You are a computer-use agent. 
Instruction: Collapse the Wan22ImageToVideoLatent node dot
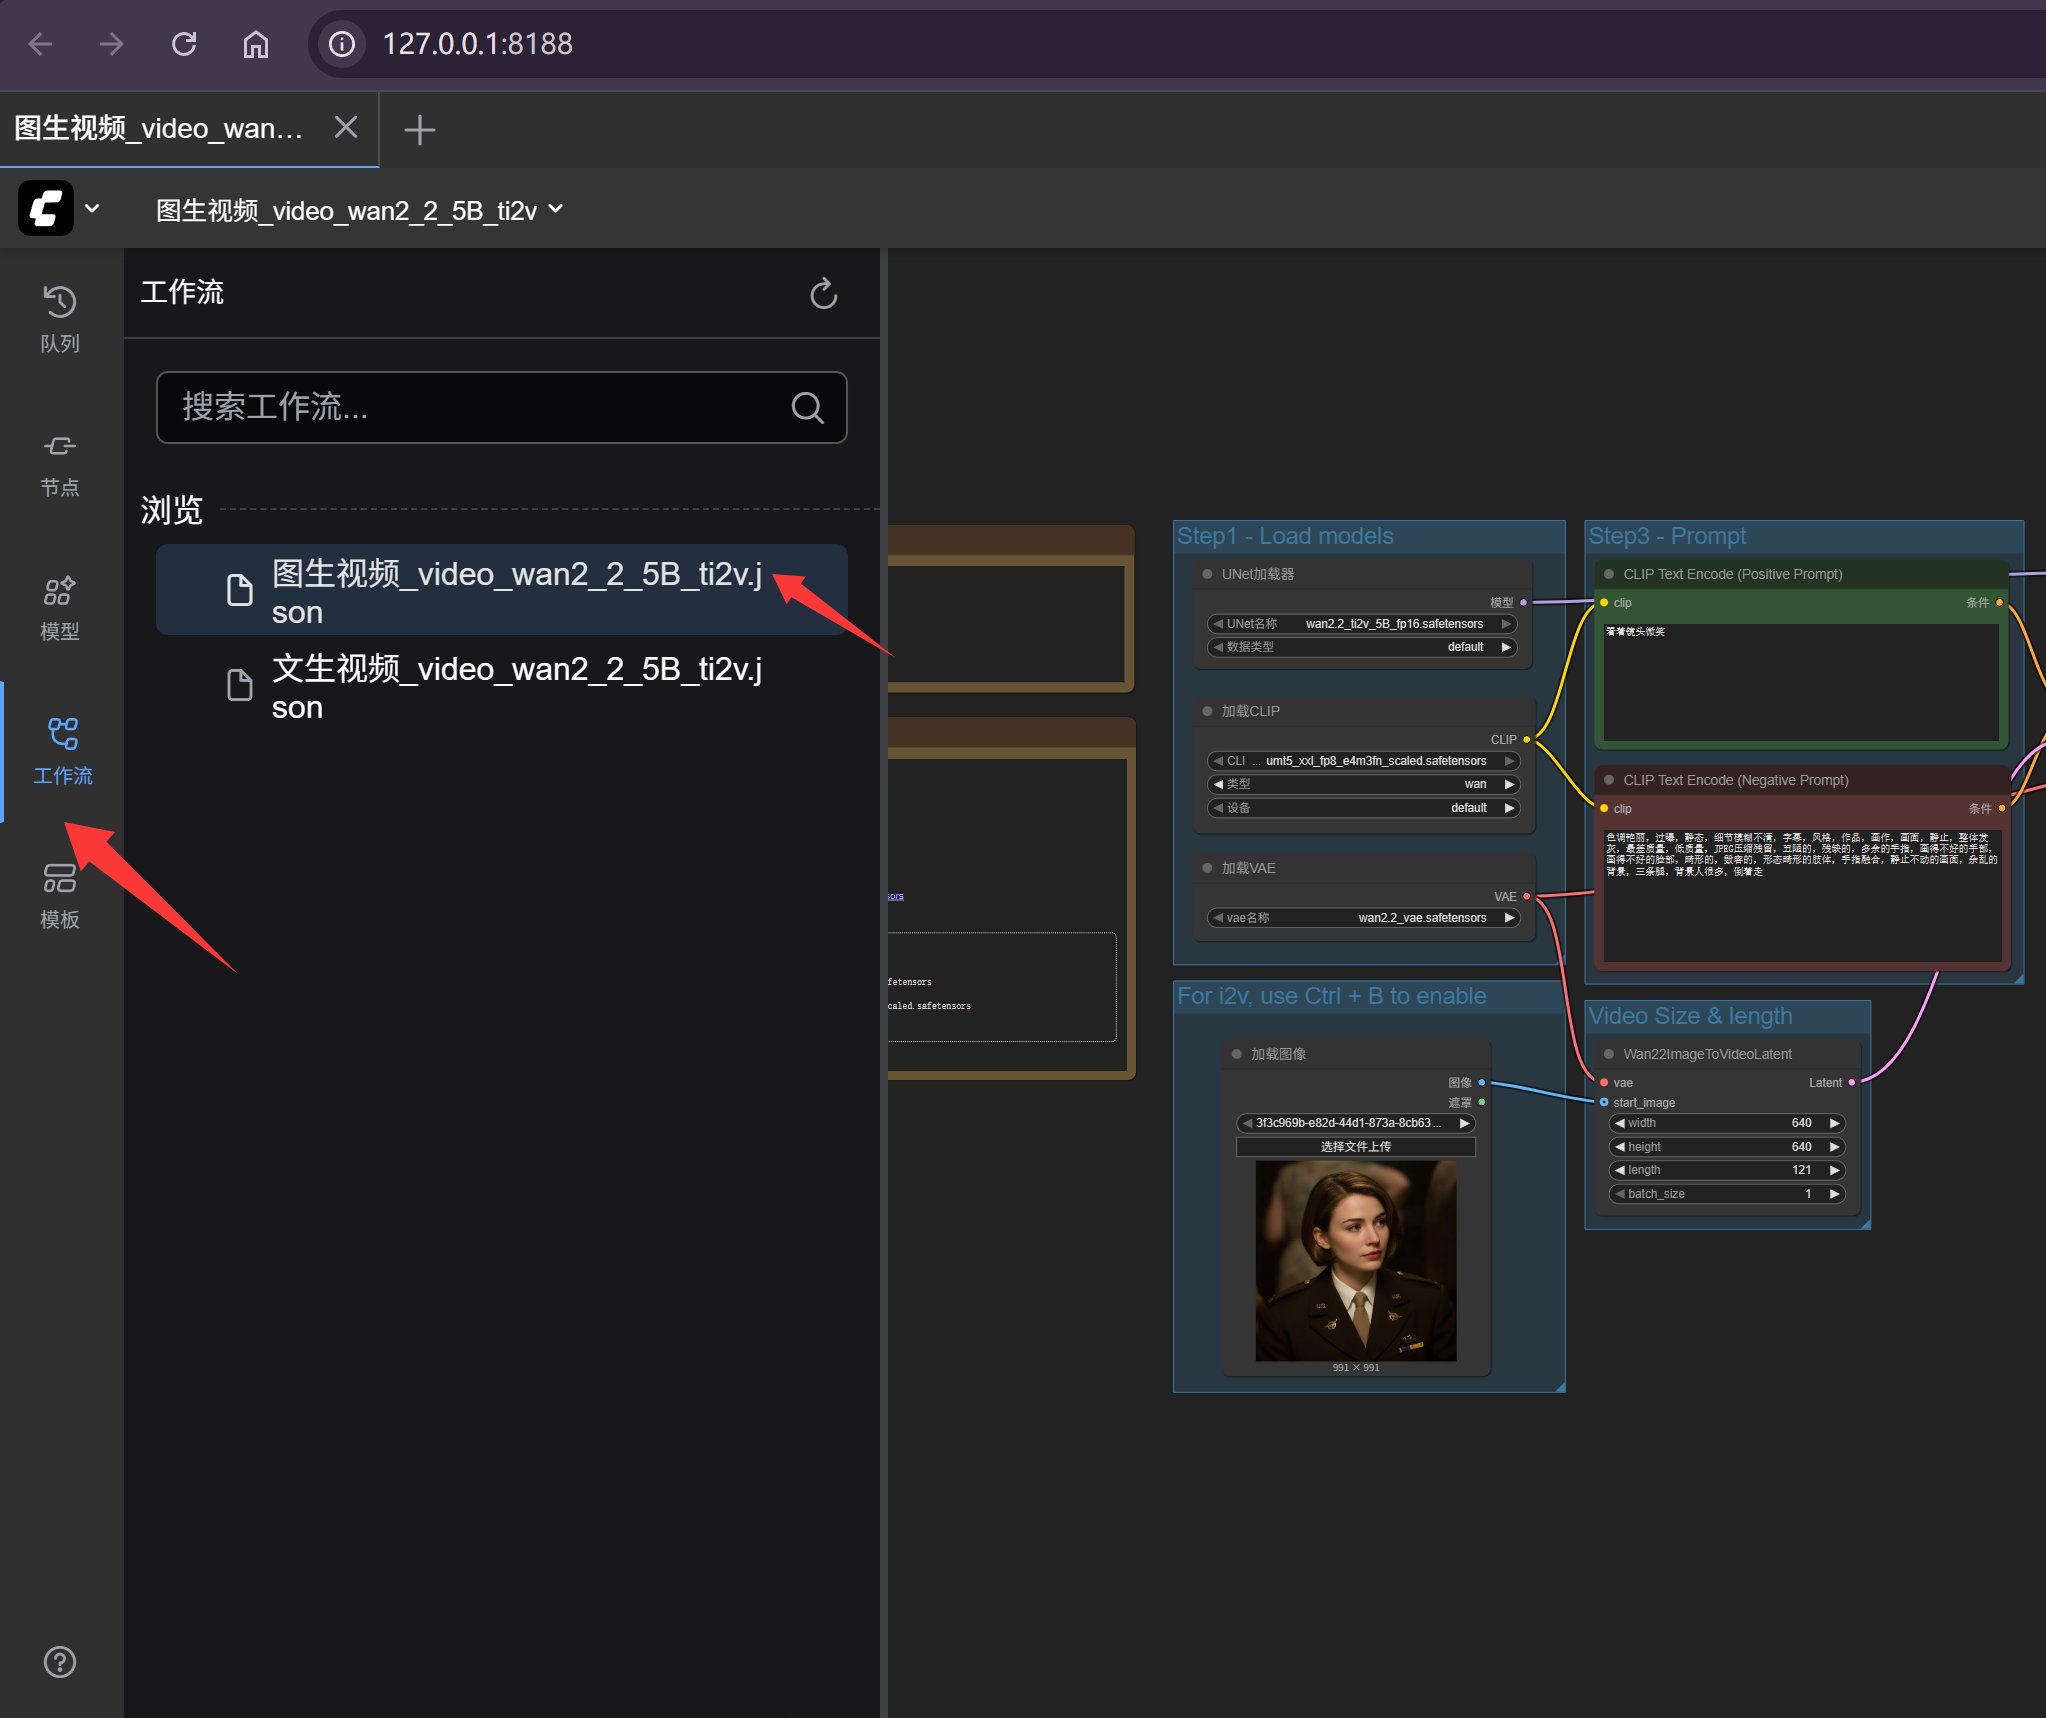[1609, 1054]
